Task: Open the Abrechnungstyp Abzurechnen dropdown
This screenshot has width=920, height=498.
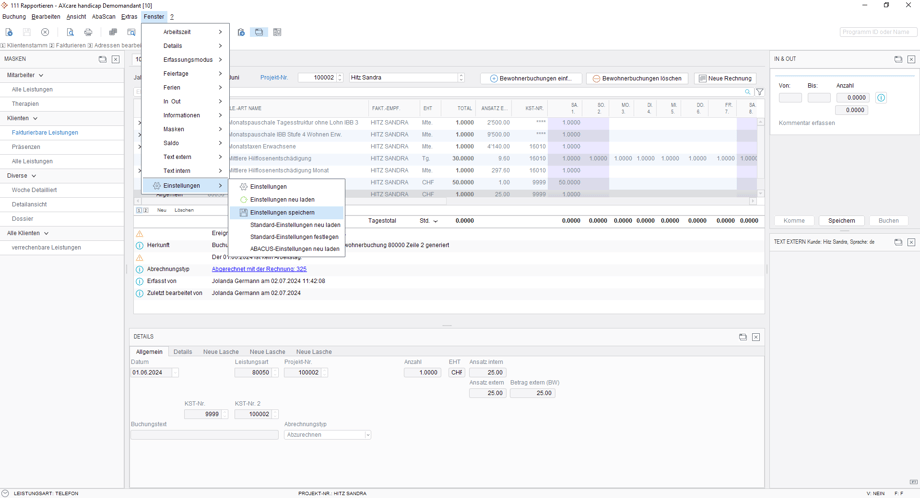Action: point(368,435)
